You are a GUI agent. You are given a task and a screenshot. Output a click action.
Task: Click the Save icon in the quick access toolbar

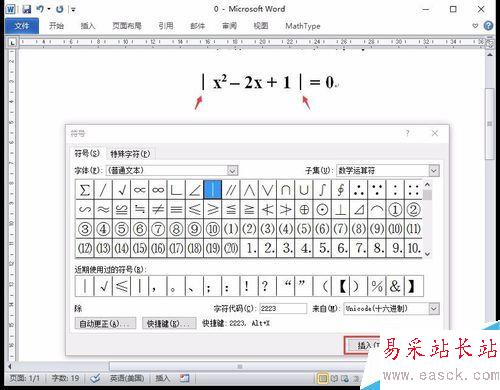coord(27,9)
